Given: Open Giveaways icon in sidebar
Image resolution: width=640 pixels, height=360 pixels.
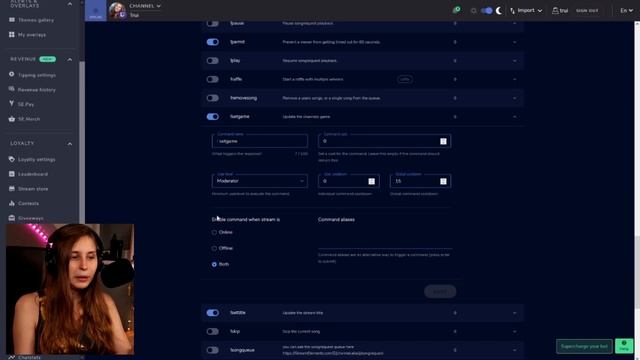Looking at the screenshot, I should pyautogui.click(x=11, y=218).
